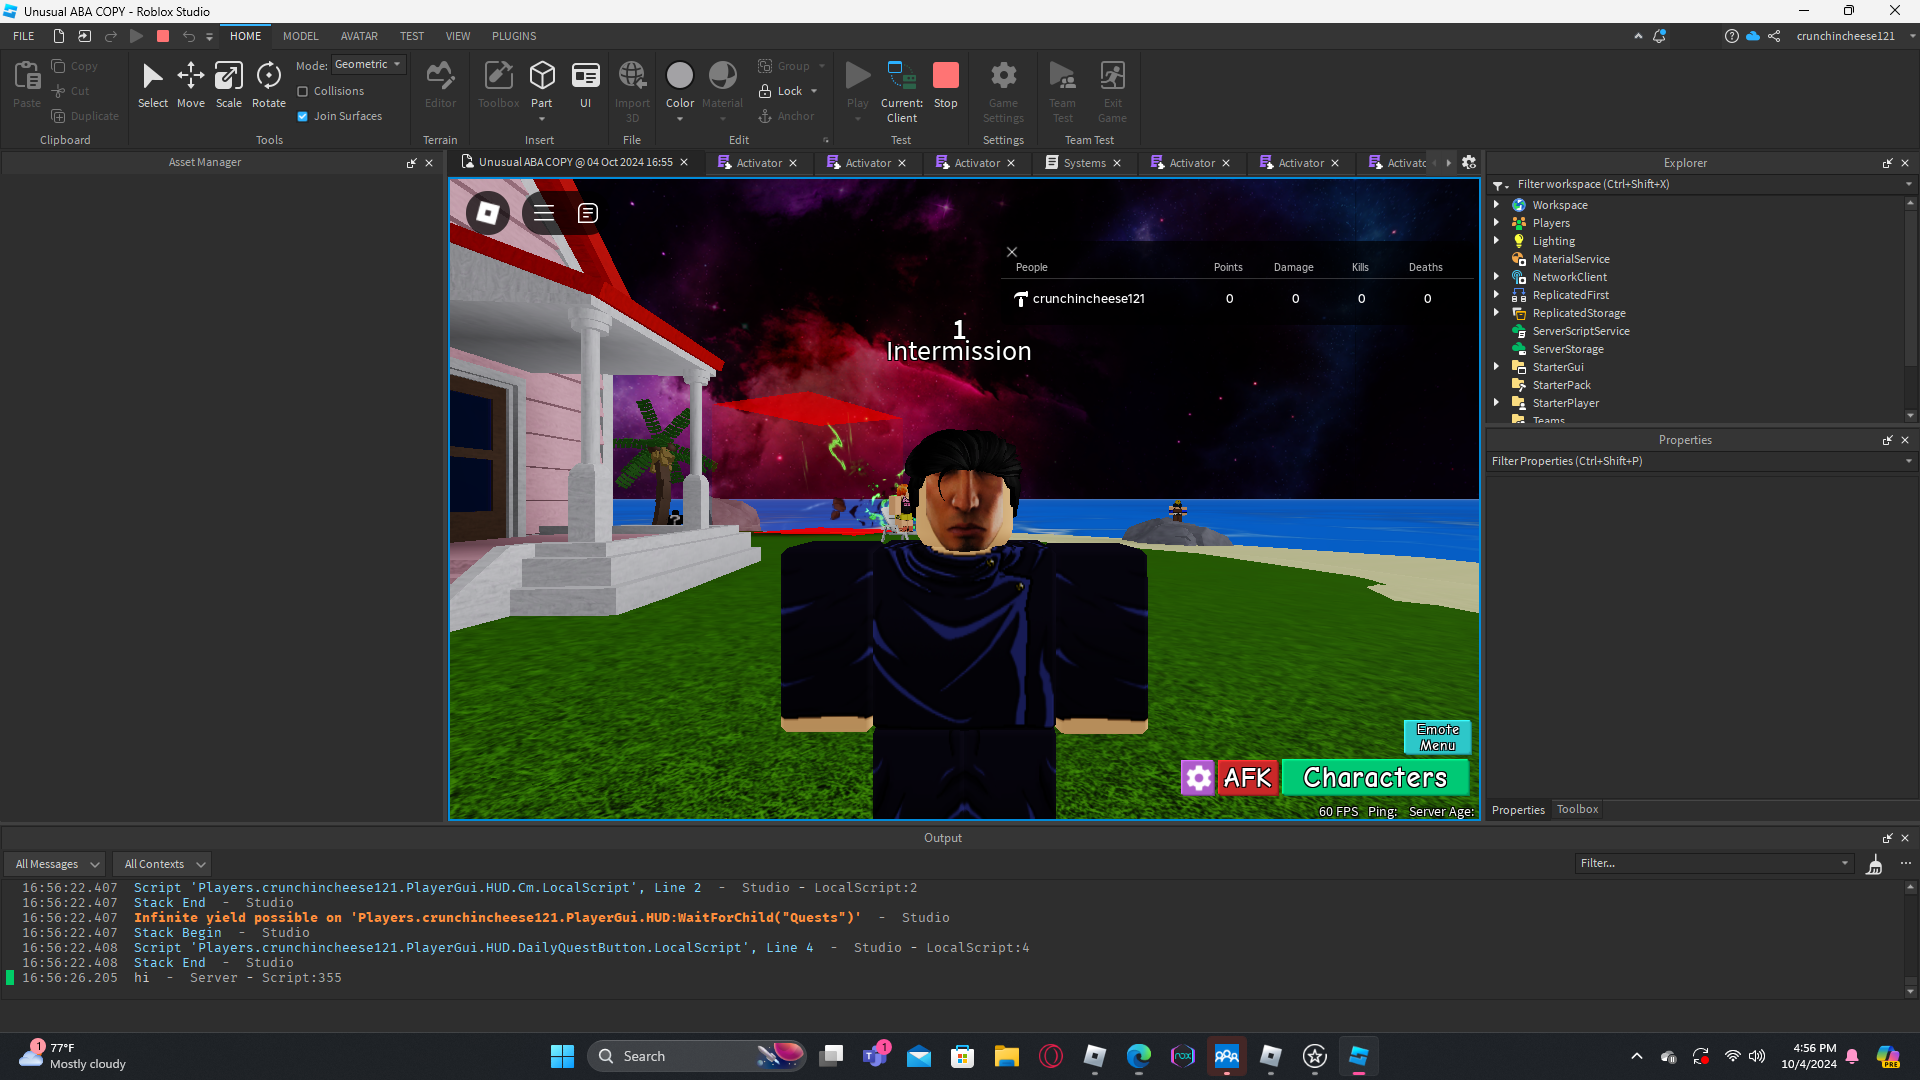Expand the StarterPlayer node
Image resolution: width=1920 pixels, height=1080 pixels.
click(1497, 403)
